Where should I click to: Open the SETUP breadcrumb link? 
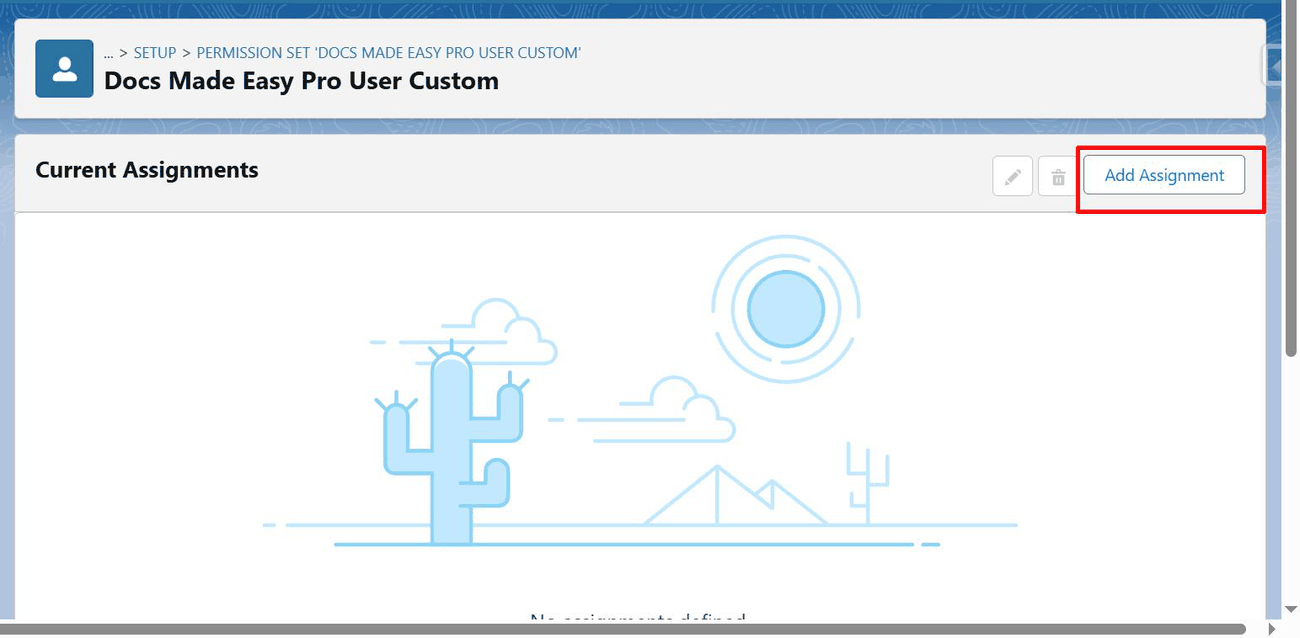coord(155,53)
